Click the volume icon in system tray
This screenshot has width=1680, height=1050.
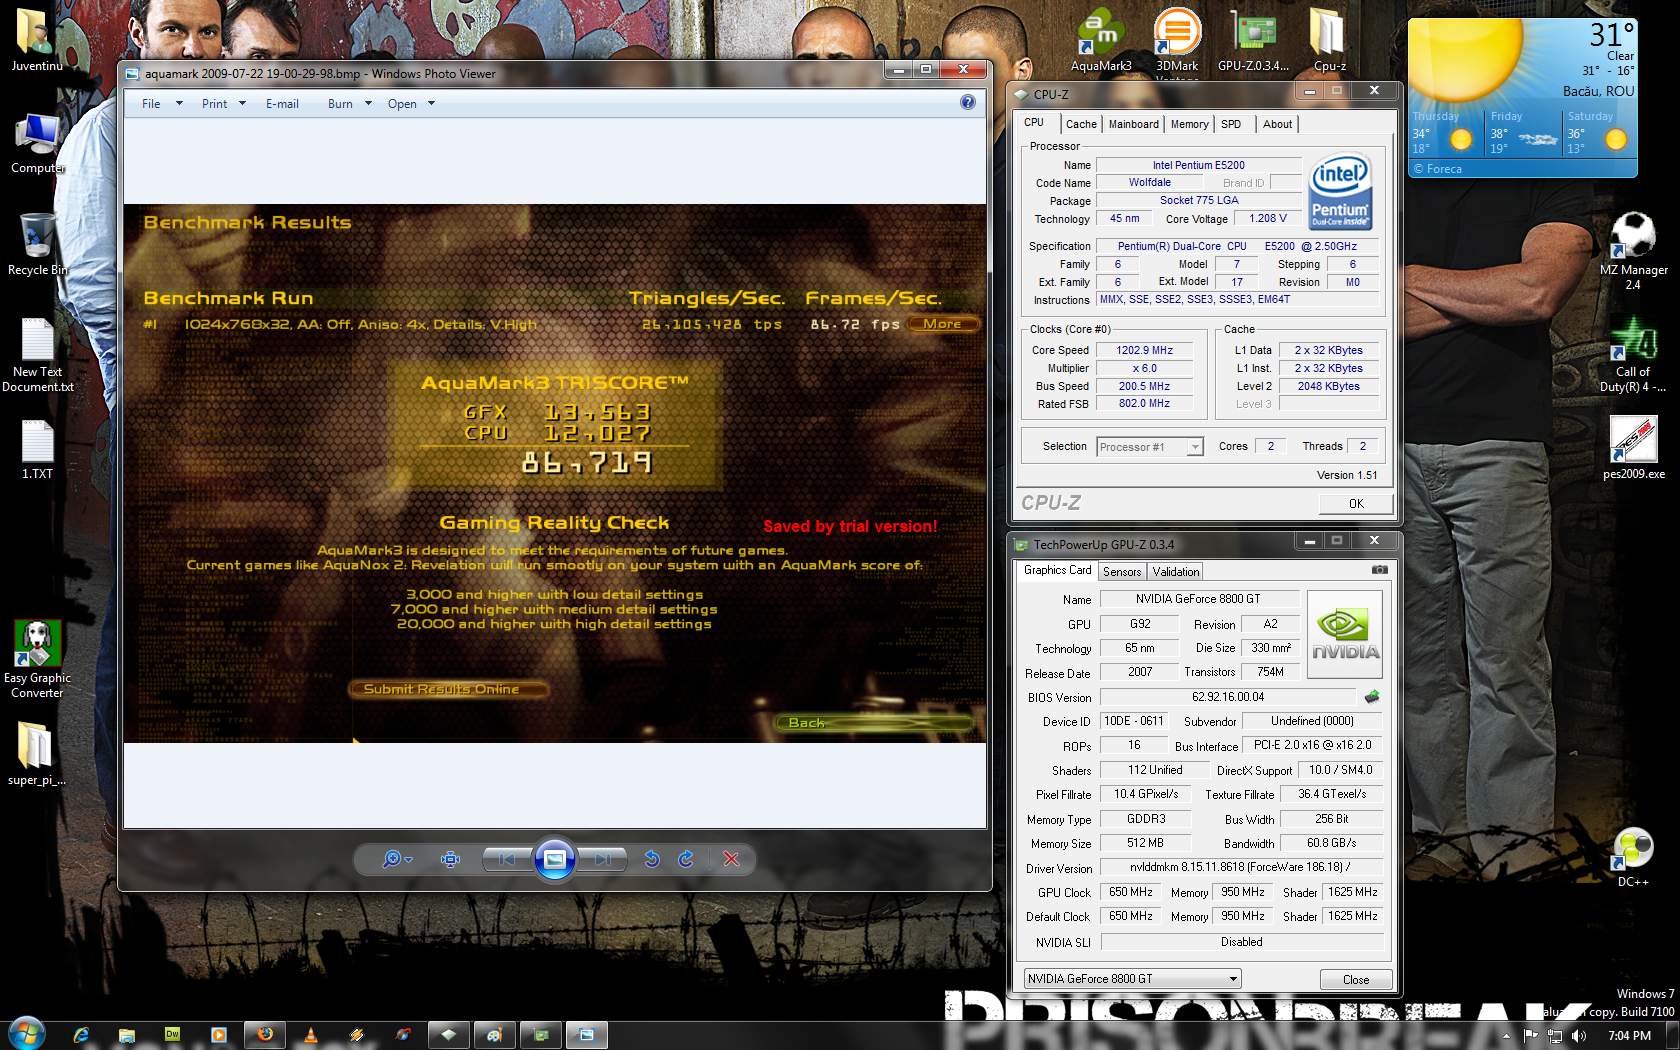point(1579,1036)
